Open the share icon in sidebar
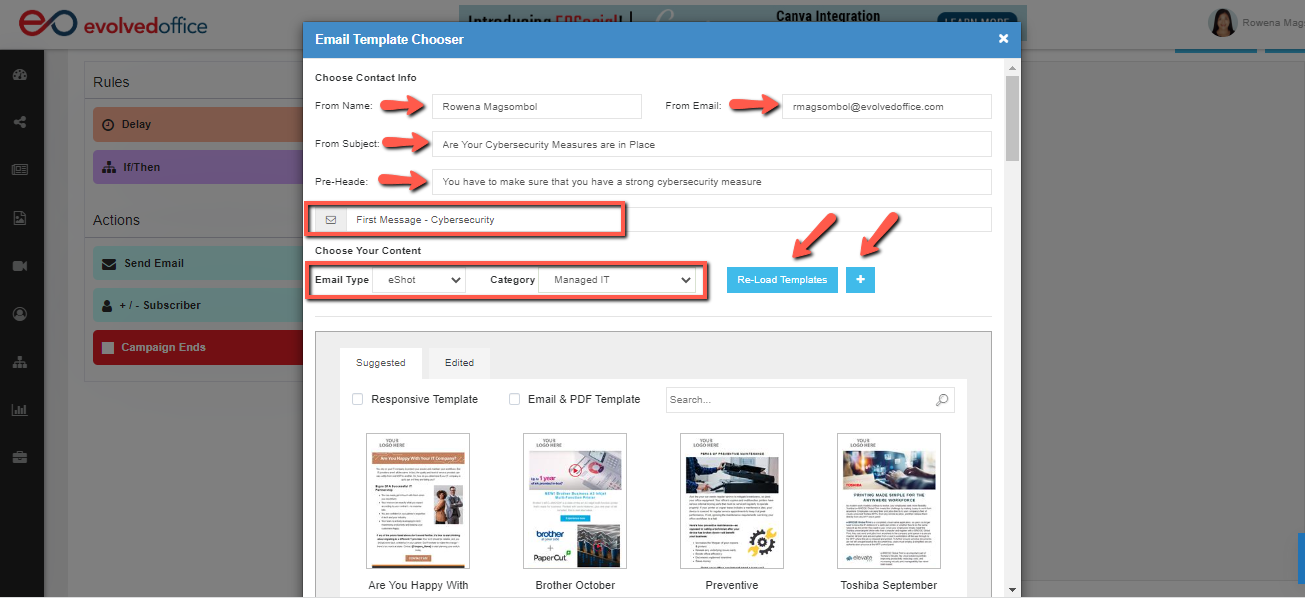1305x601 pixels. coord(19,123)
